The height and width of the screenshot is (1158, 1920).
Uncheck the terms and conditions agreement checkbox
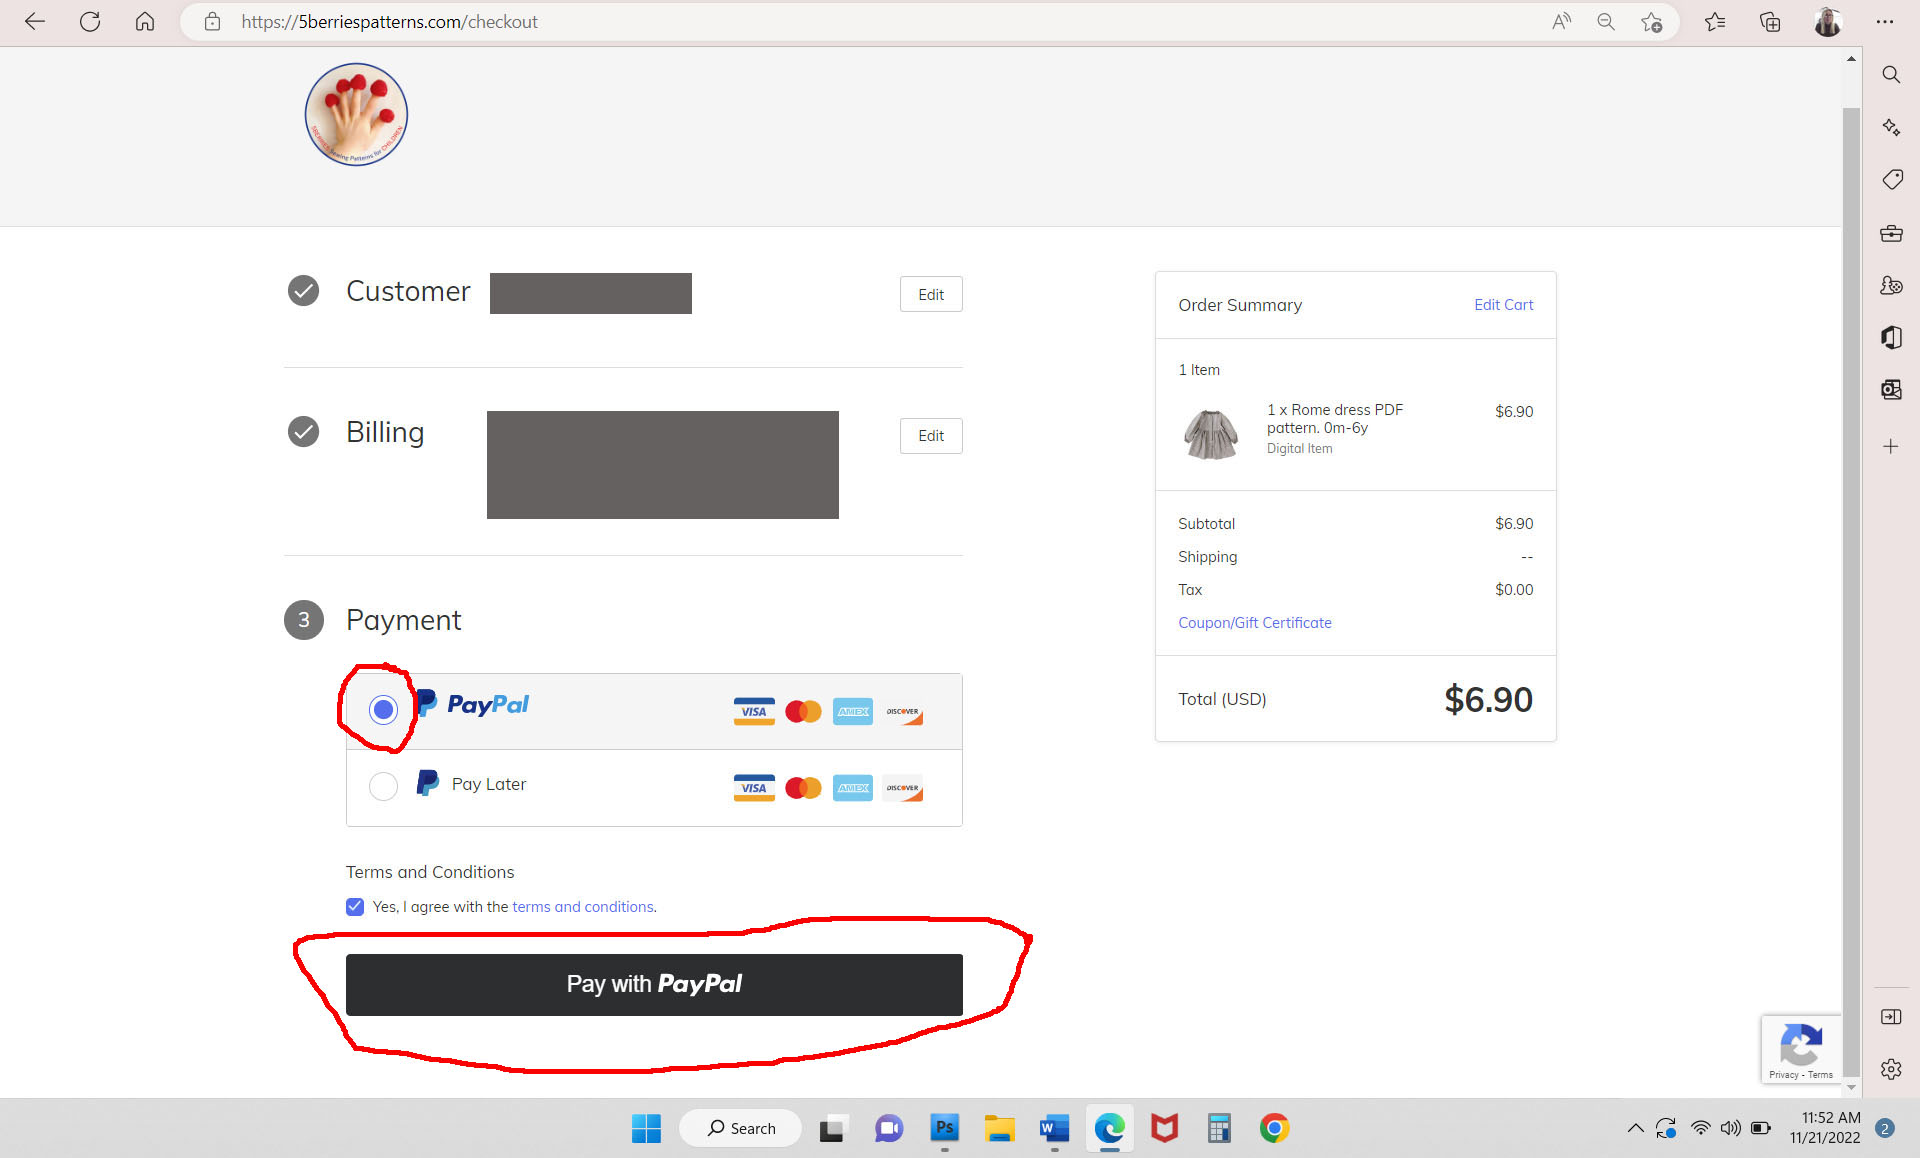click(x=355, y=907)
